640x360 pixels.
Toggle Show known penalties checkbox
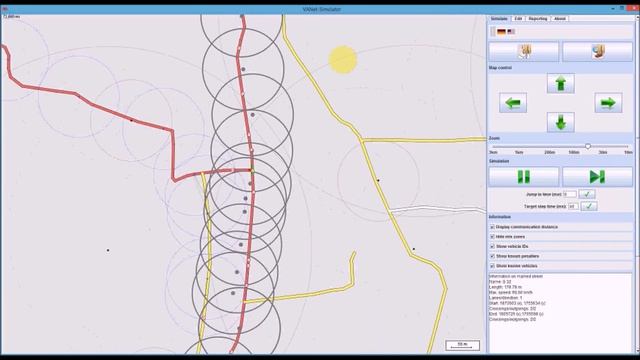point(492,256)
